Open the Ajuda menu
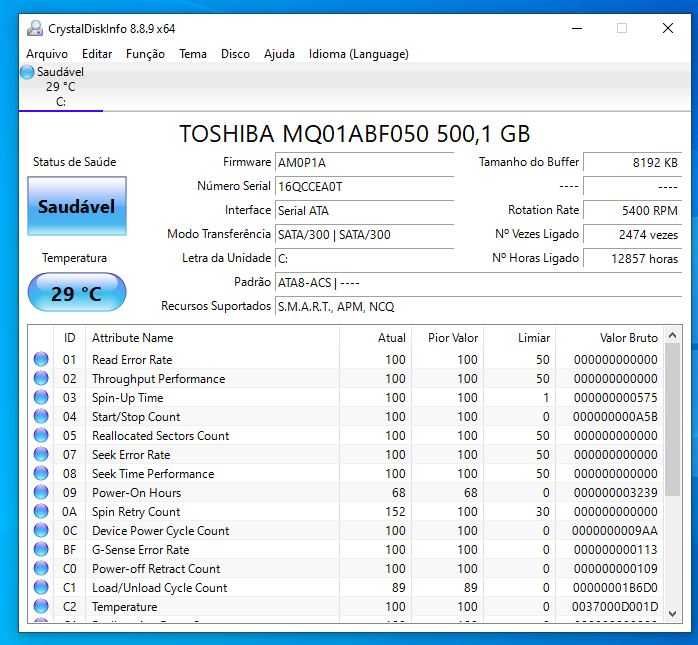Viewport: 698px width, 645px height. pyautogui.click(x=279, y=54)
